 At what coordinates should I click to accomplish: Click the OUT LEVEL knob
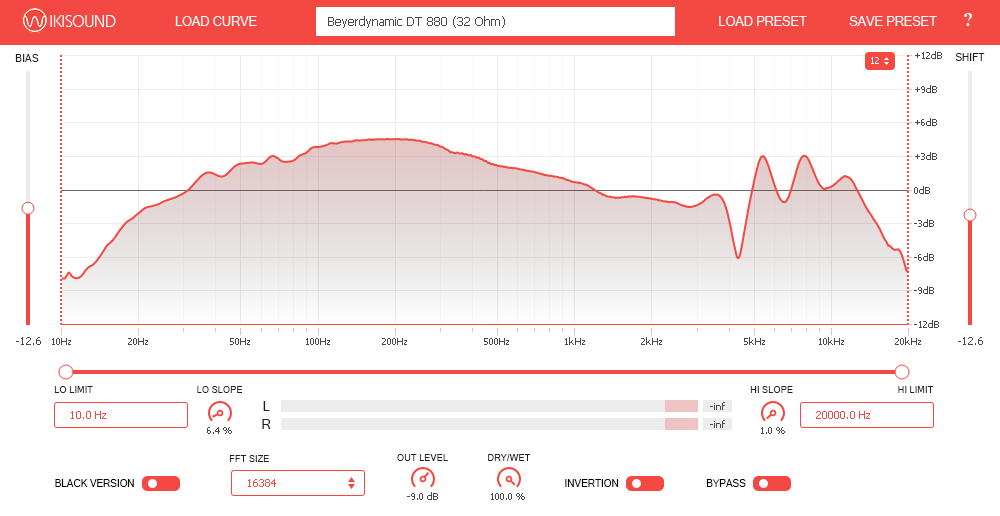tap(422, 478)
